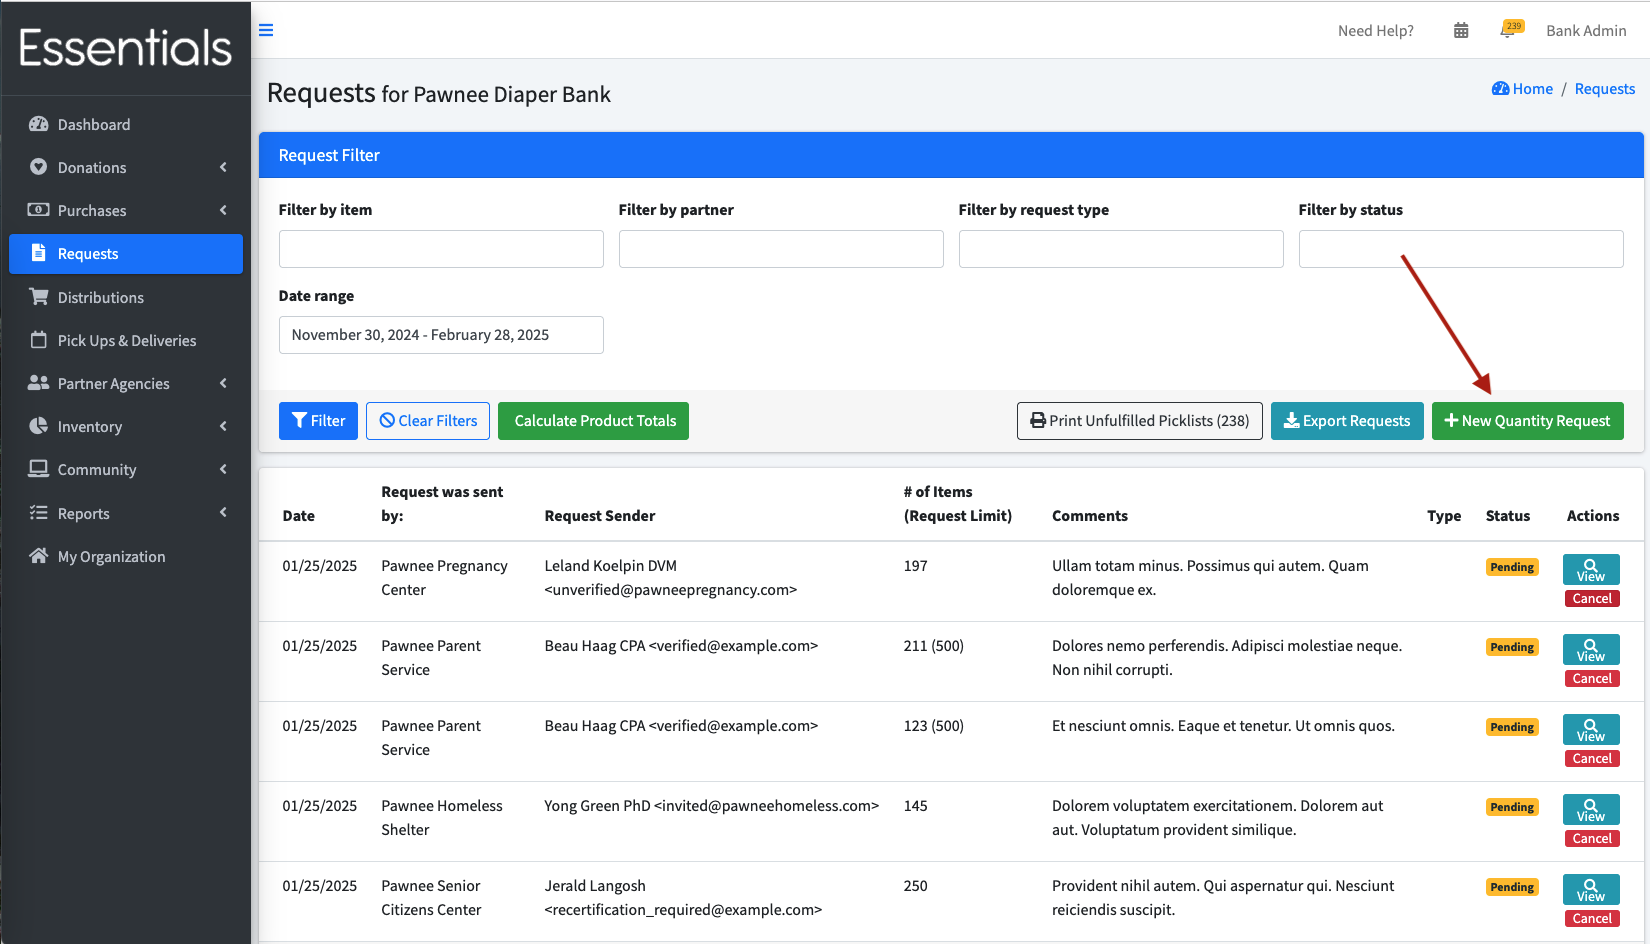The image size is (1650, 944).
Task: Click the Home breadcrumb dashboard icon
Action: click(1500, 89)
